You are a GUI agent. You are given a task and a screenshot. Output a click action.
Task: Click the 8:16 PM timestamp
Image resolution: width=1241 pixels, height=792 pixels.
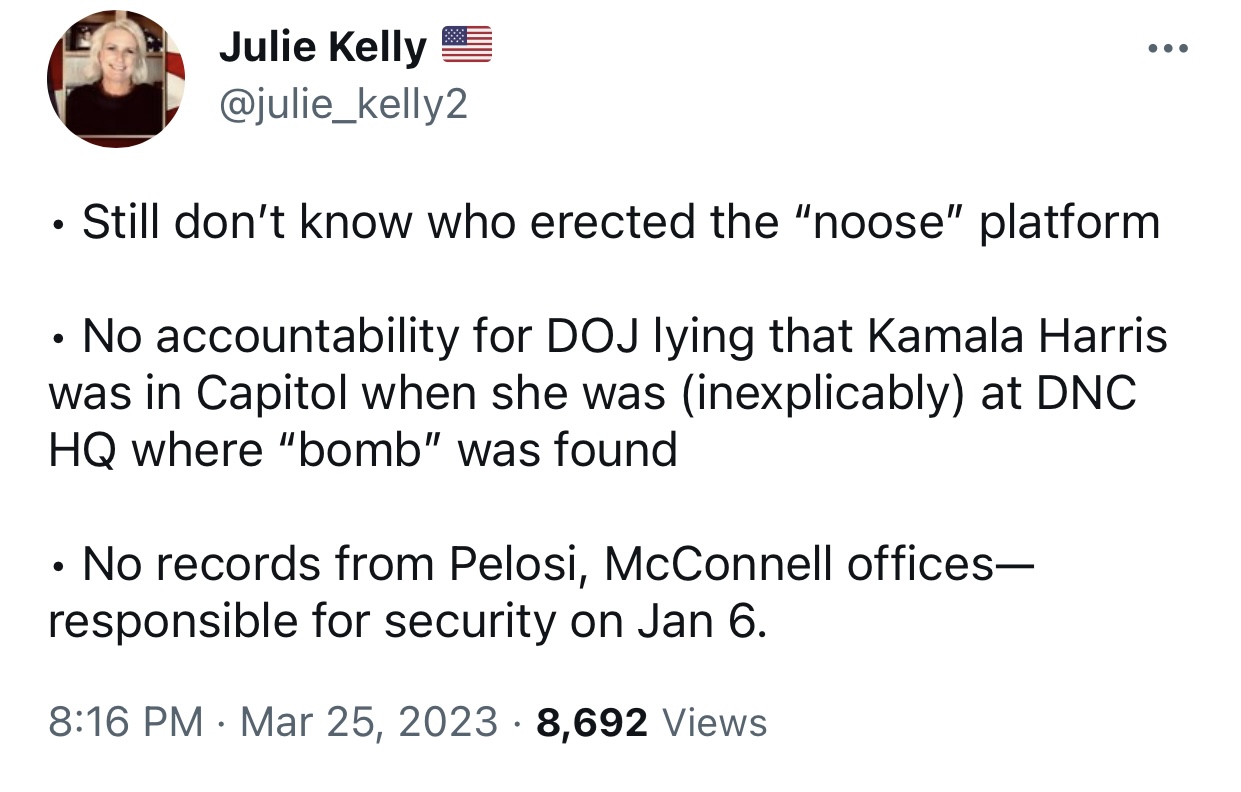tap(126, 721)
